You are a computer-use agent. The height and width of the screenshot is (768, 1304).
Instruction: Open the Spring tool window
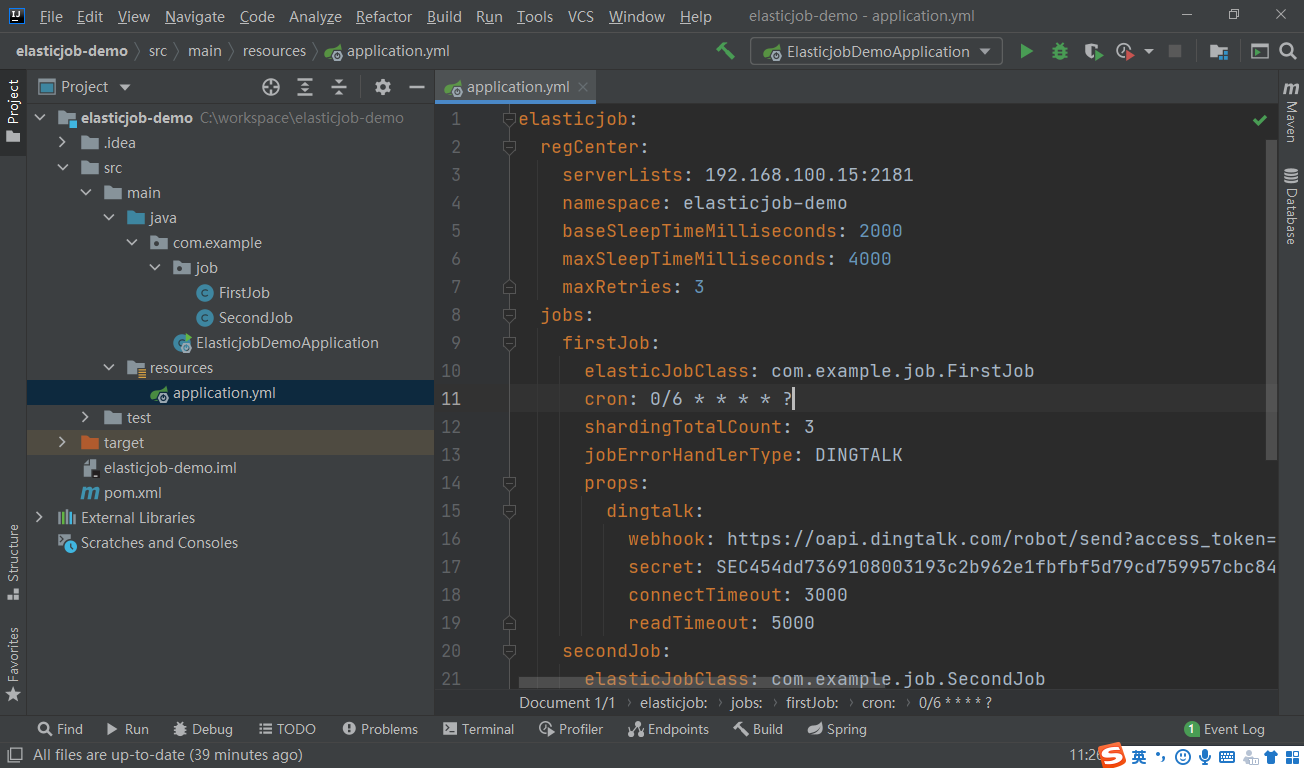point(837,729)
